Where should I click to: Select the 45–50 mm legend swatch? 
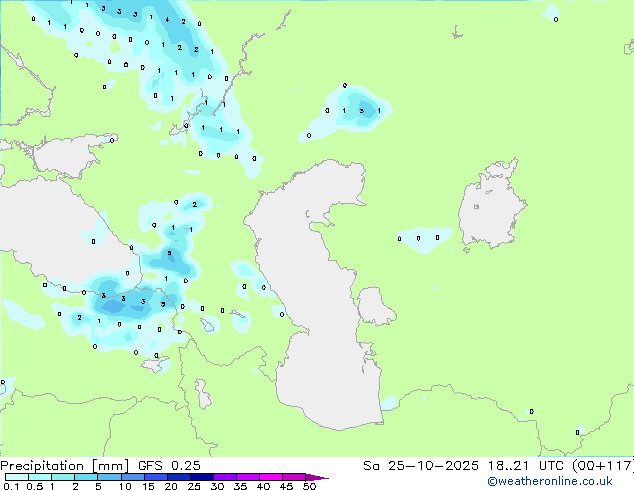click(294, 477)
